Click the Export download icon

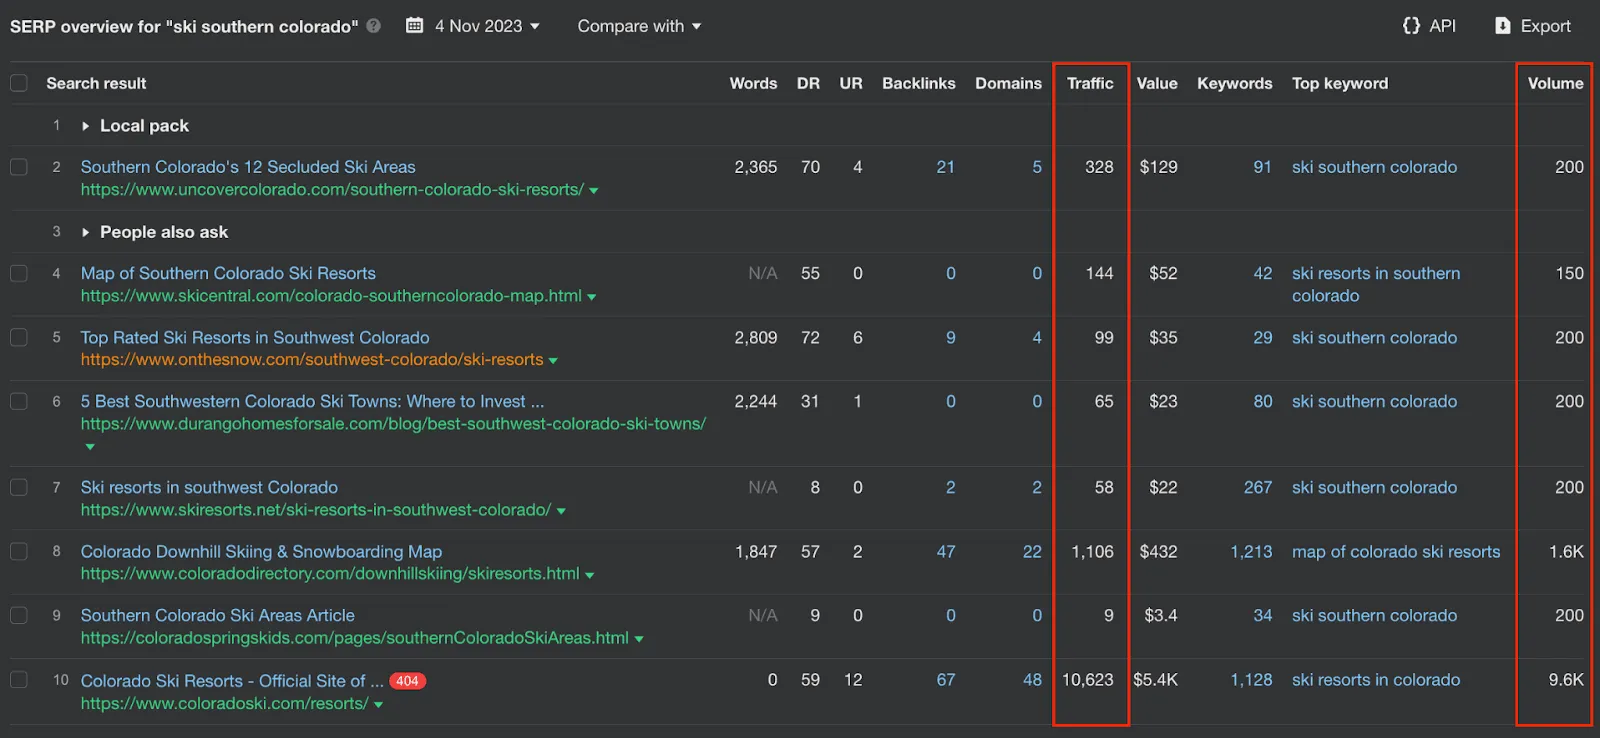[1502, 26]
